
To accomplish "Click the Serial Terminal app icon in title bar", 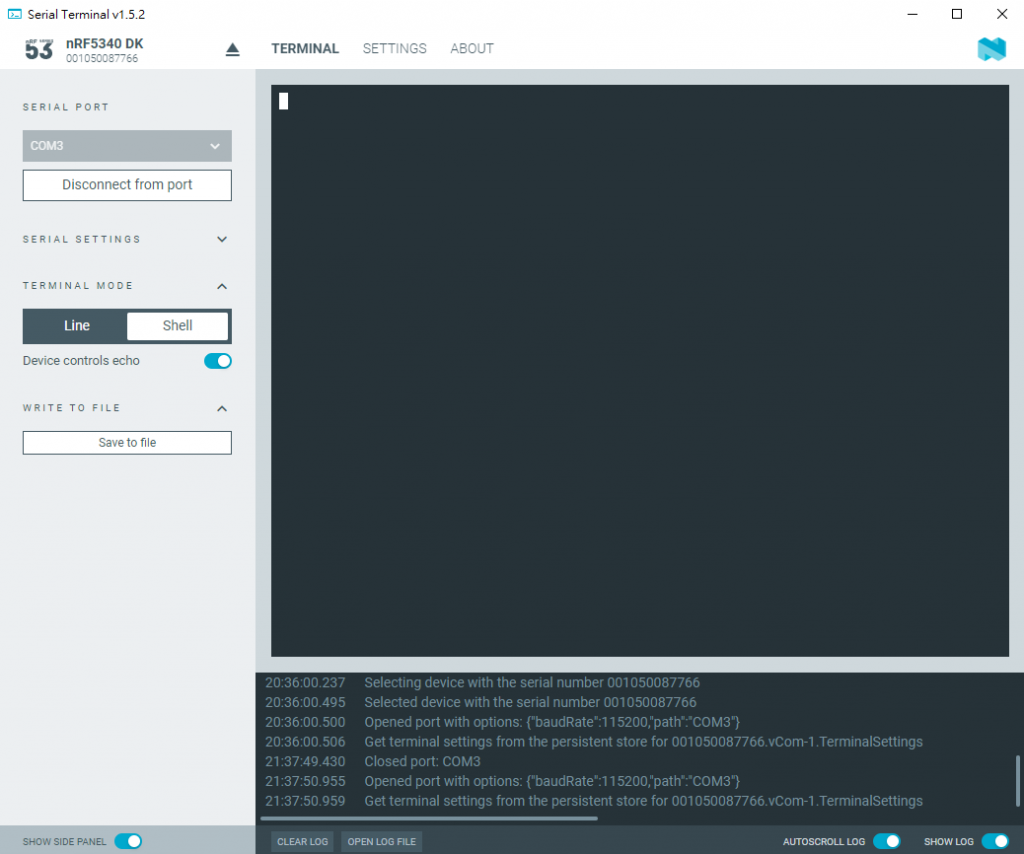I will tap(14, 14).
